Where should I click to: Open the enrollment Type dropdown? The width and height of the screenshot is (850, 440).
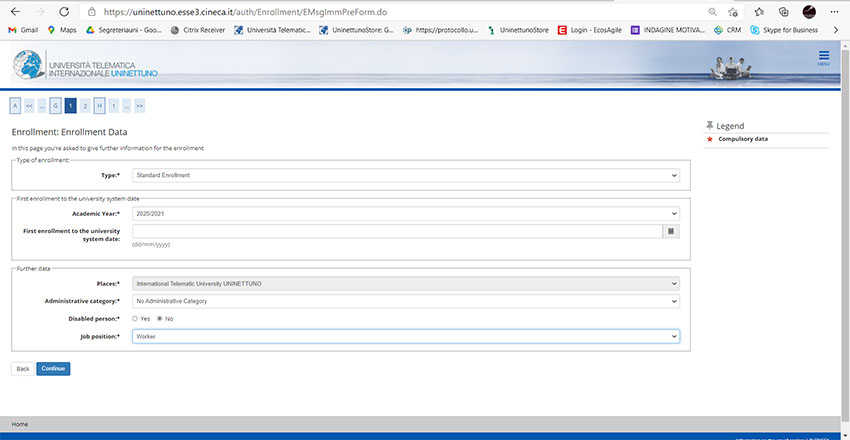[405, 175]
